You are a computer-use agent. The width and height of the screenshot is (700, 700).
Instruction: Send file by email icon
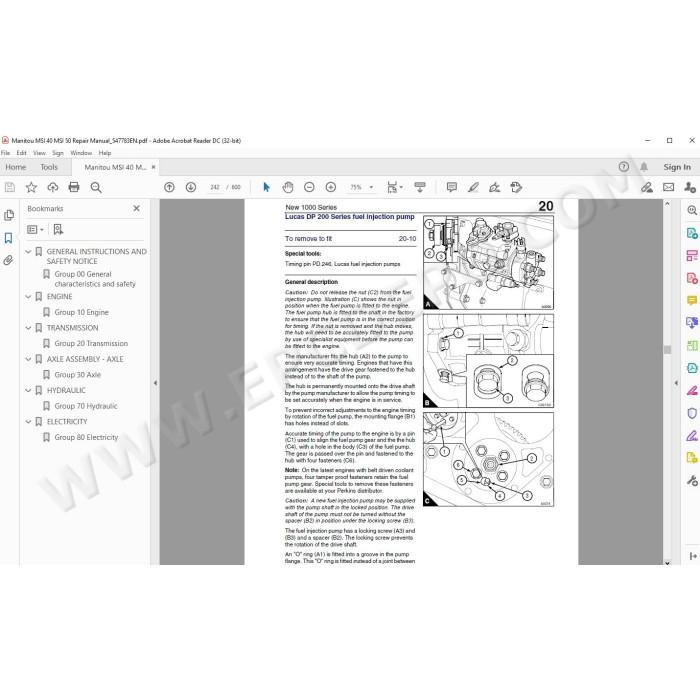[668, 187]
